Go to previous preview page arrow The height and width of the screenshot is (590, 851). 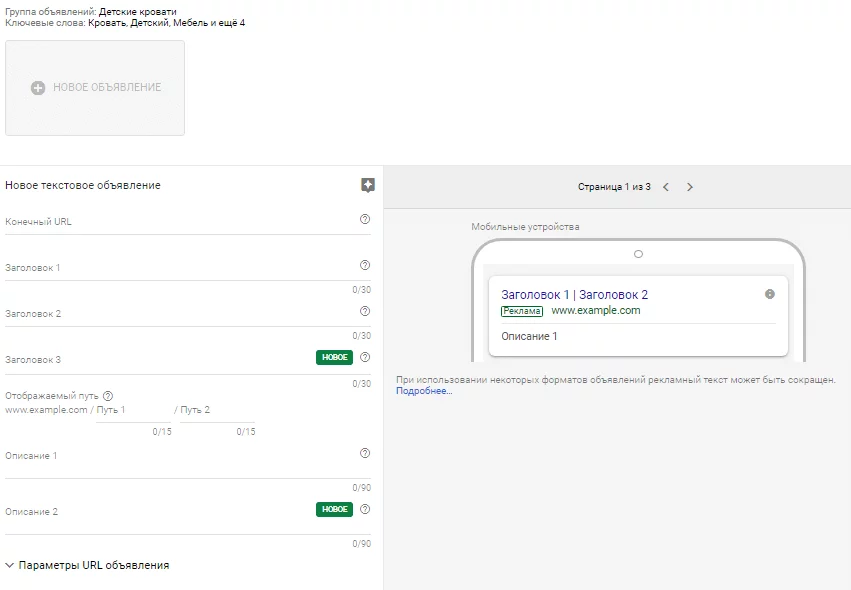(666, 187)
